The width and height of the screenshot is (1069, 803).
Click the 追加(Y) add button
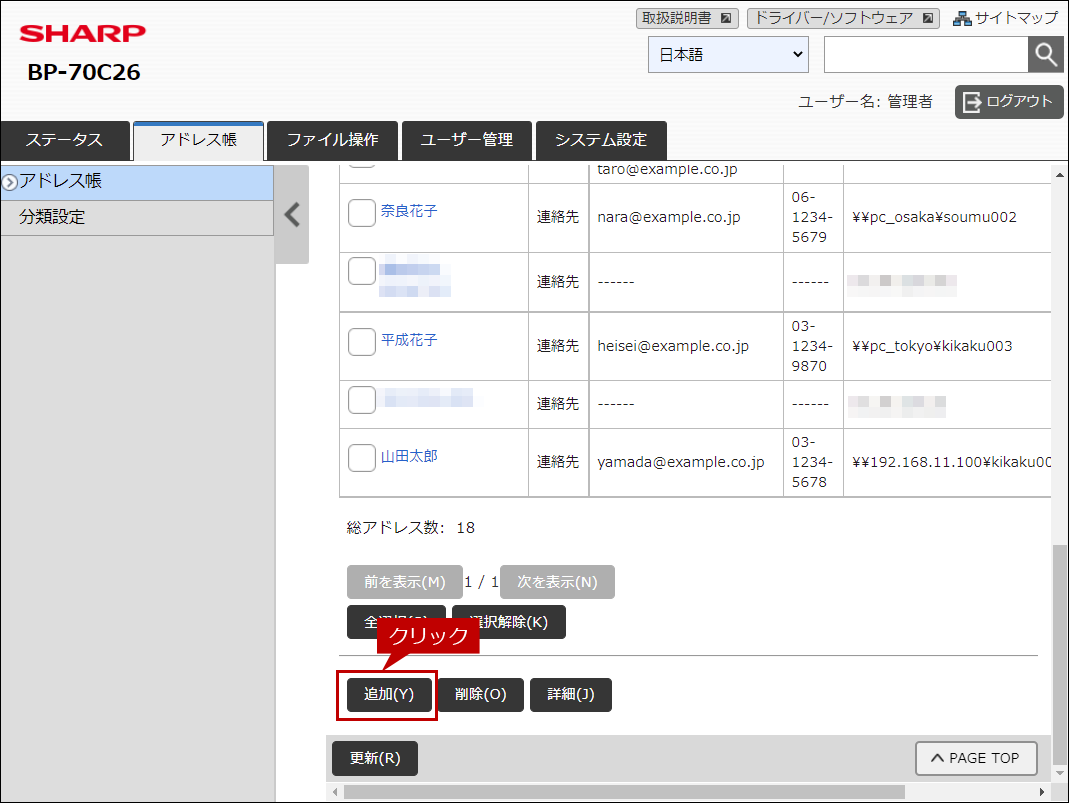[x=389, y=695]
